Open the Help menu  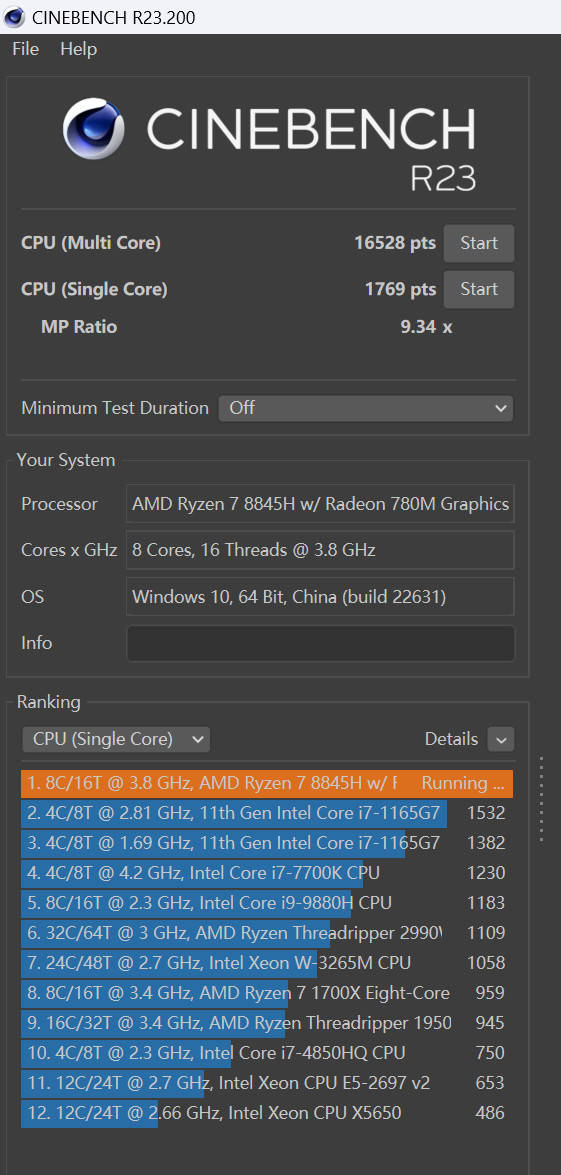coord(79,49)
